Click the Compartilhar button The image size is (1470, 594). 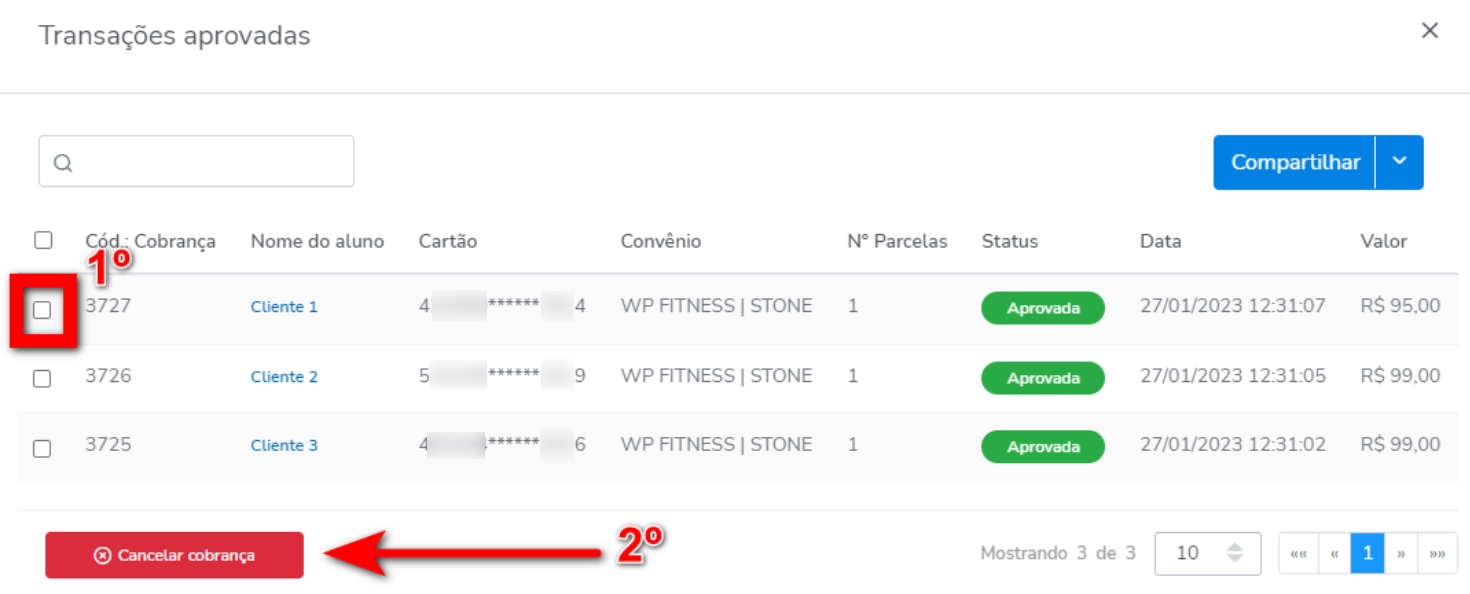tap(1295, 162)
